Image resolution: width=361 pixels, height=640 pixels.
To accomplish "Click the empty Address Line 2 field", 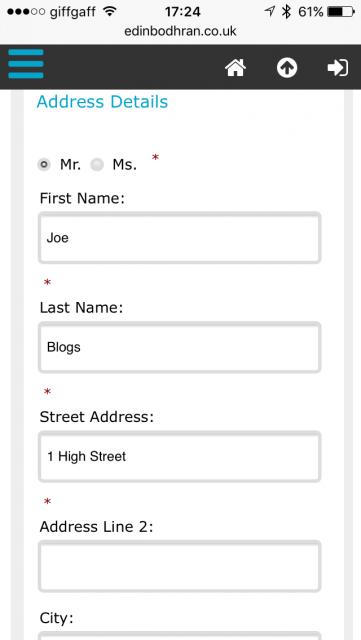I will [x=180, y=566].
